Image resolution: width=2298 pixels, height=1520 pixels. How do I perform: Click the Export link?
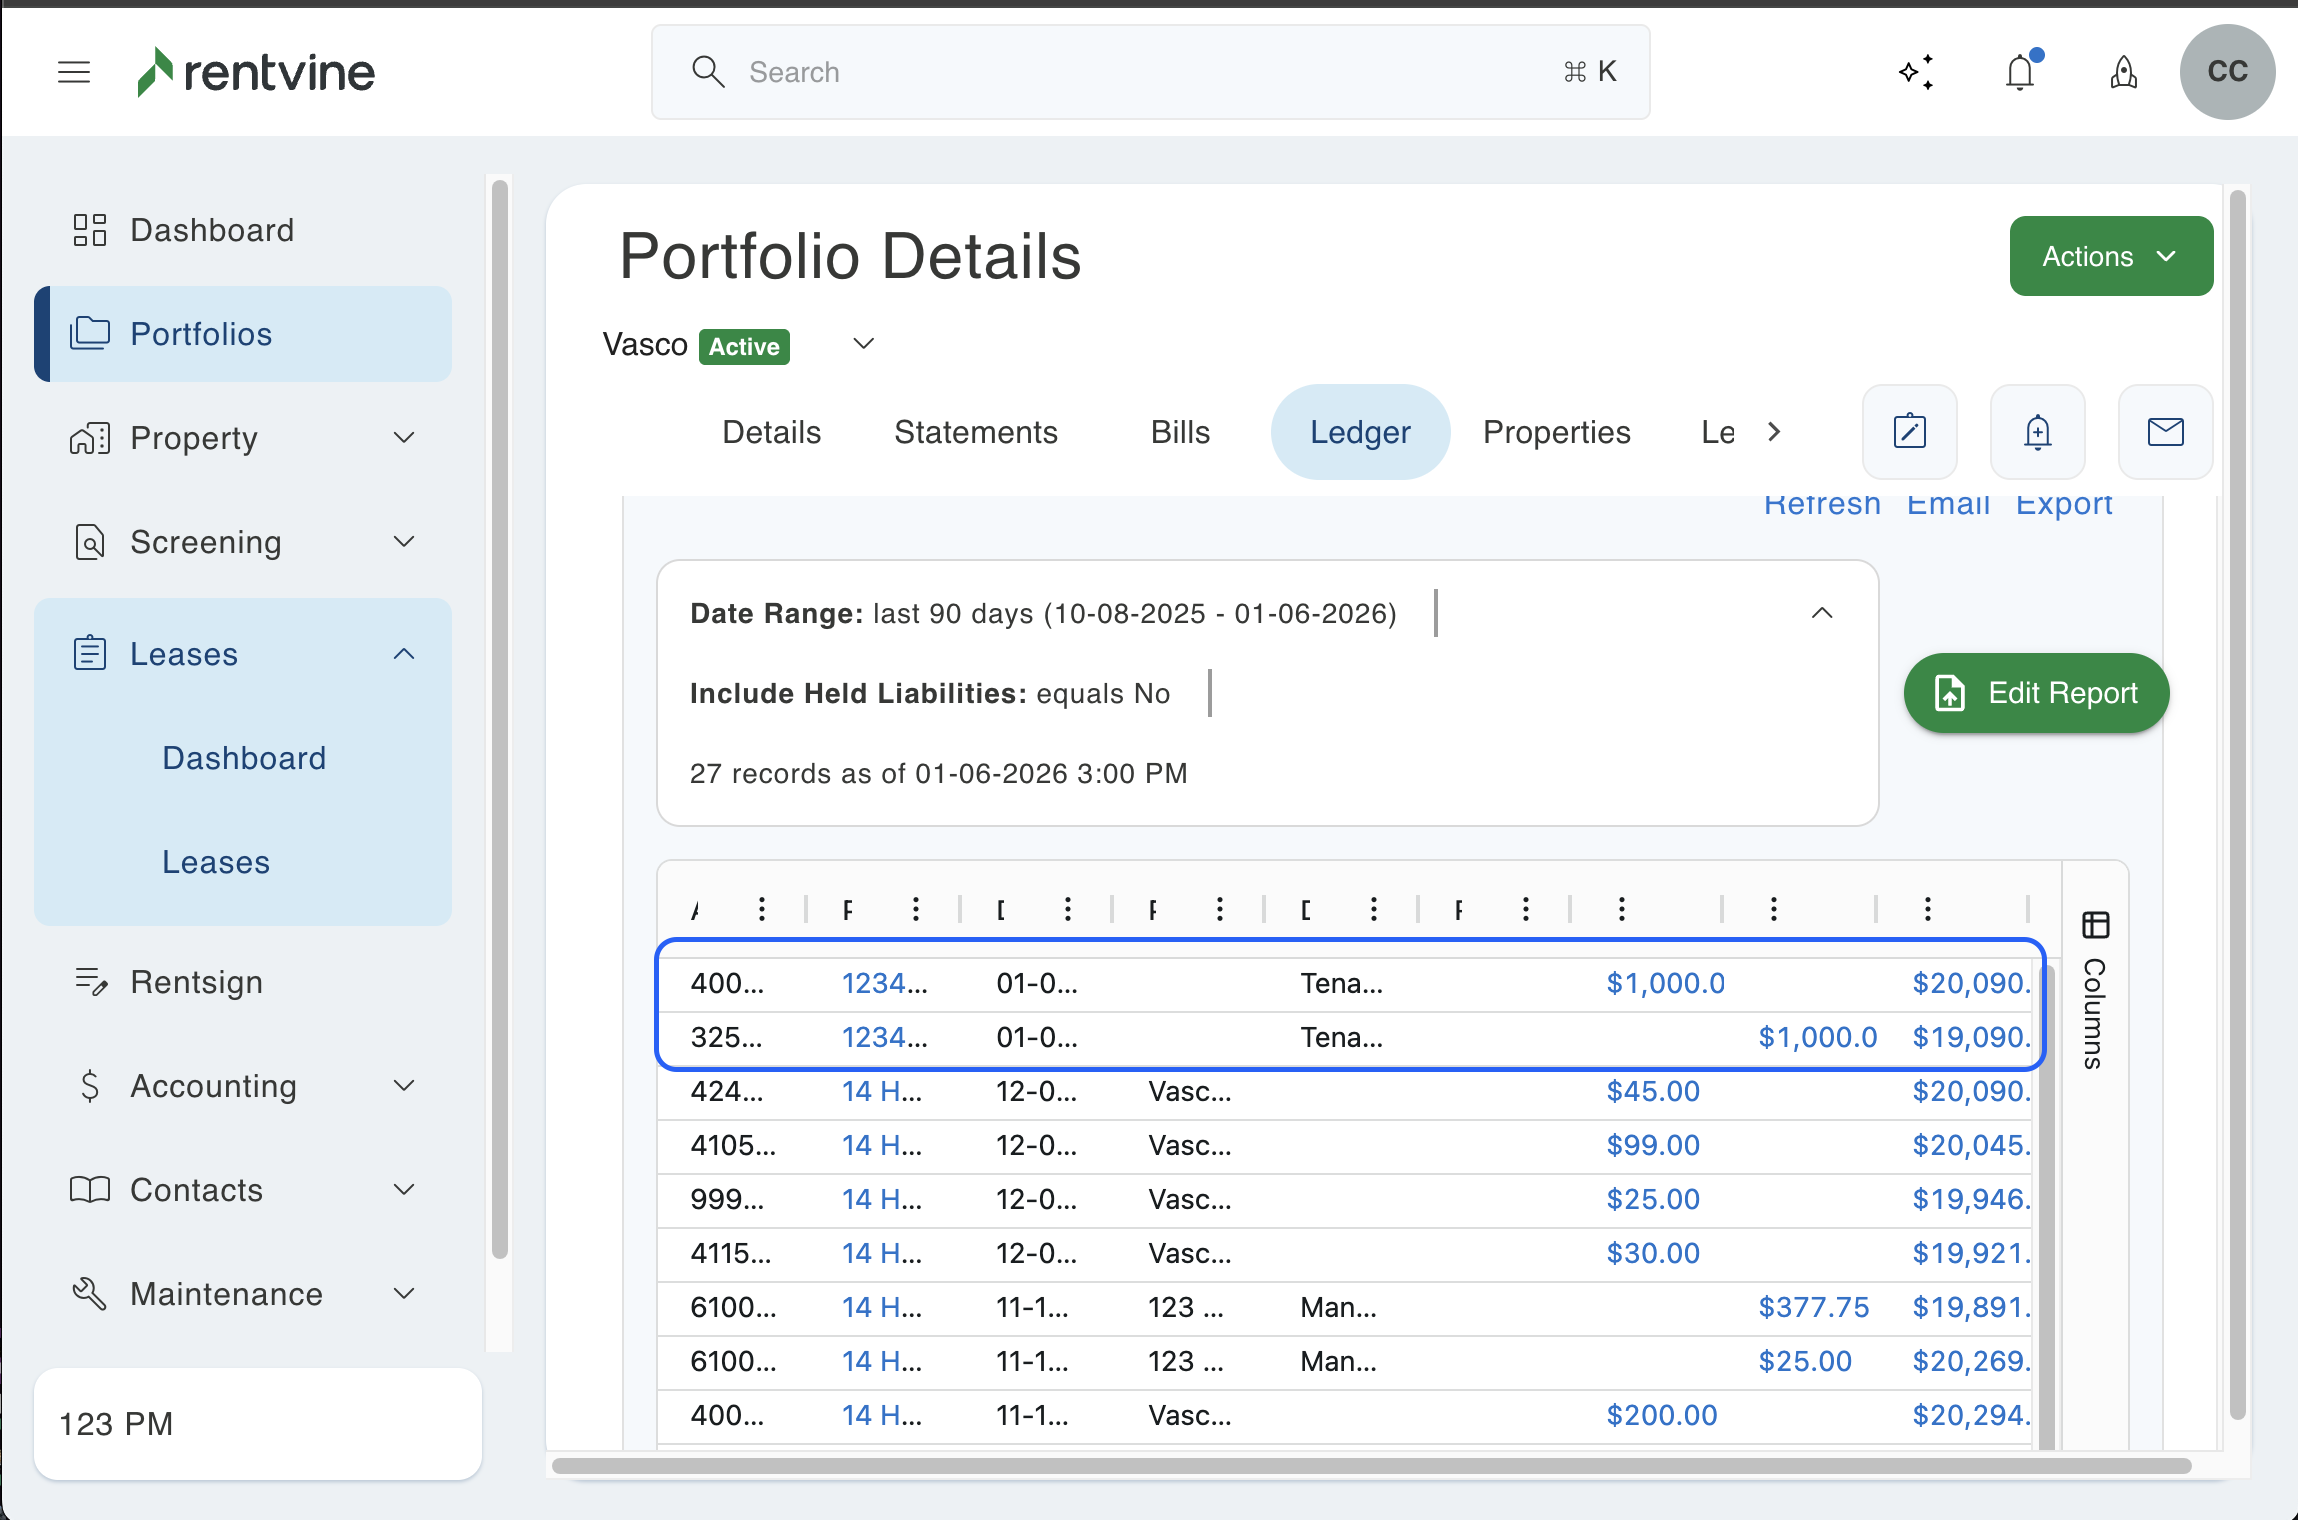pos(2063,505)
